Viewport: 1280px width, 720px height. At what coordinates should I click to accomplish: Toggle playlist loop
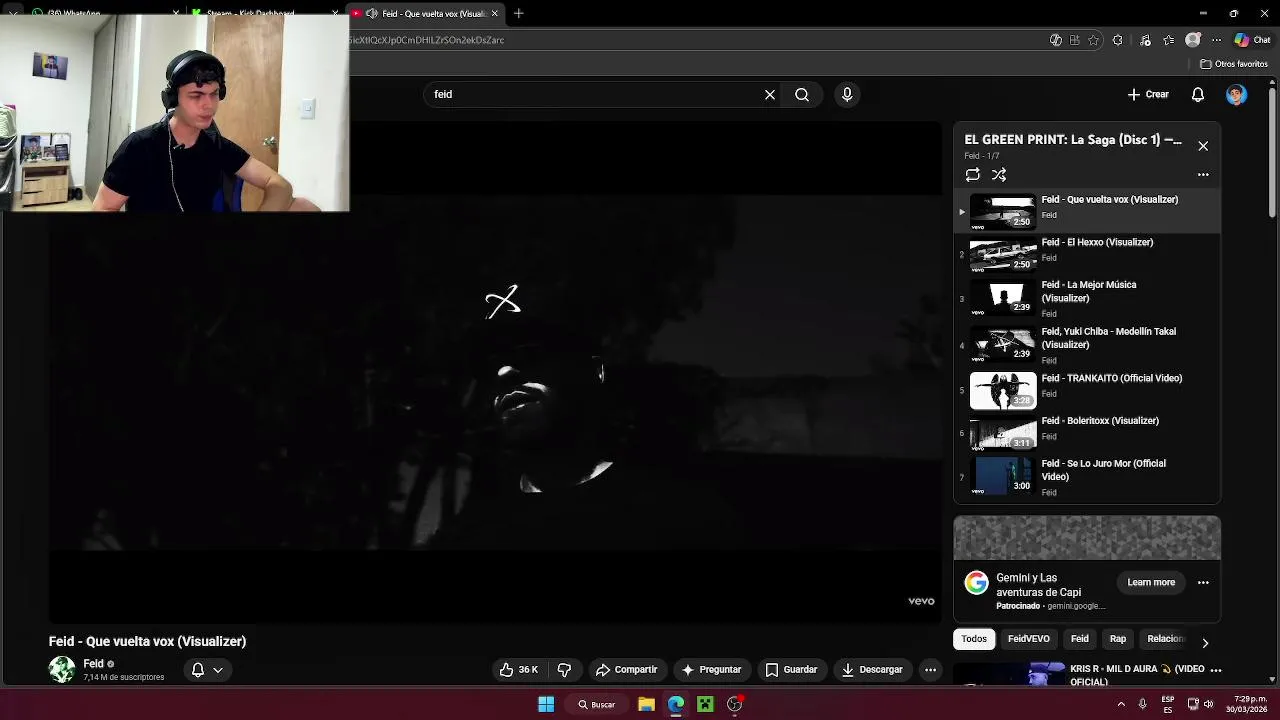point(973,175)
